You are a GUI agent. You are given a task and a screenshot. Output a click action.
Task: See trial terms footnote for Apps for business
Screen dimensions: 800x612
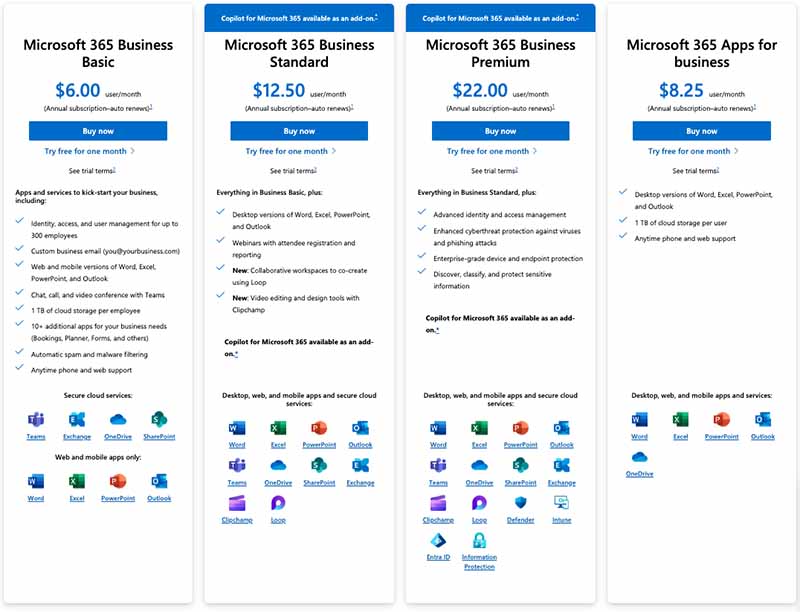[718, 170]
